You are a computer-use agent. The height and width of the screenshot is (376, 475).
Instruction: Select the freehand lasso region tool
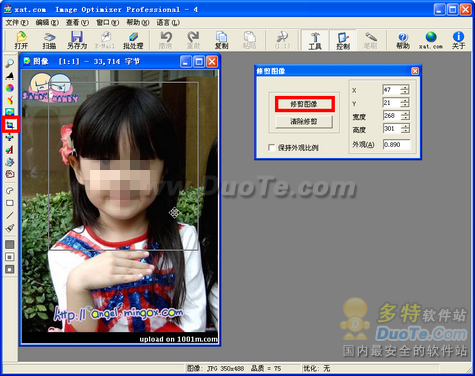[x=10, y=190]
